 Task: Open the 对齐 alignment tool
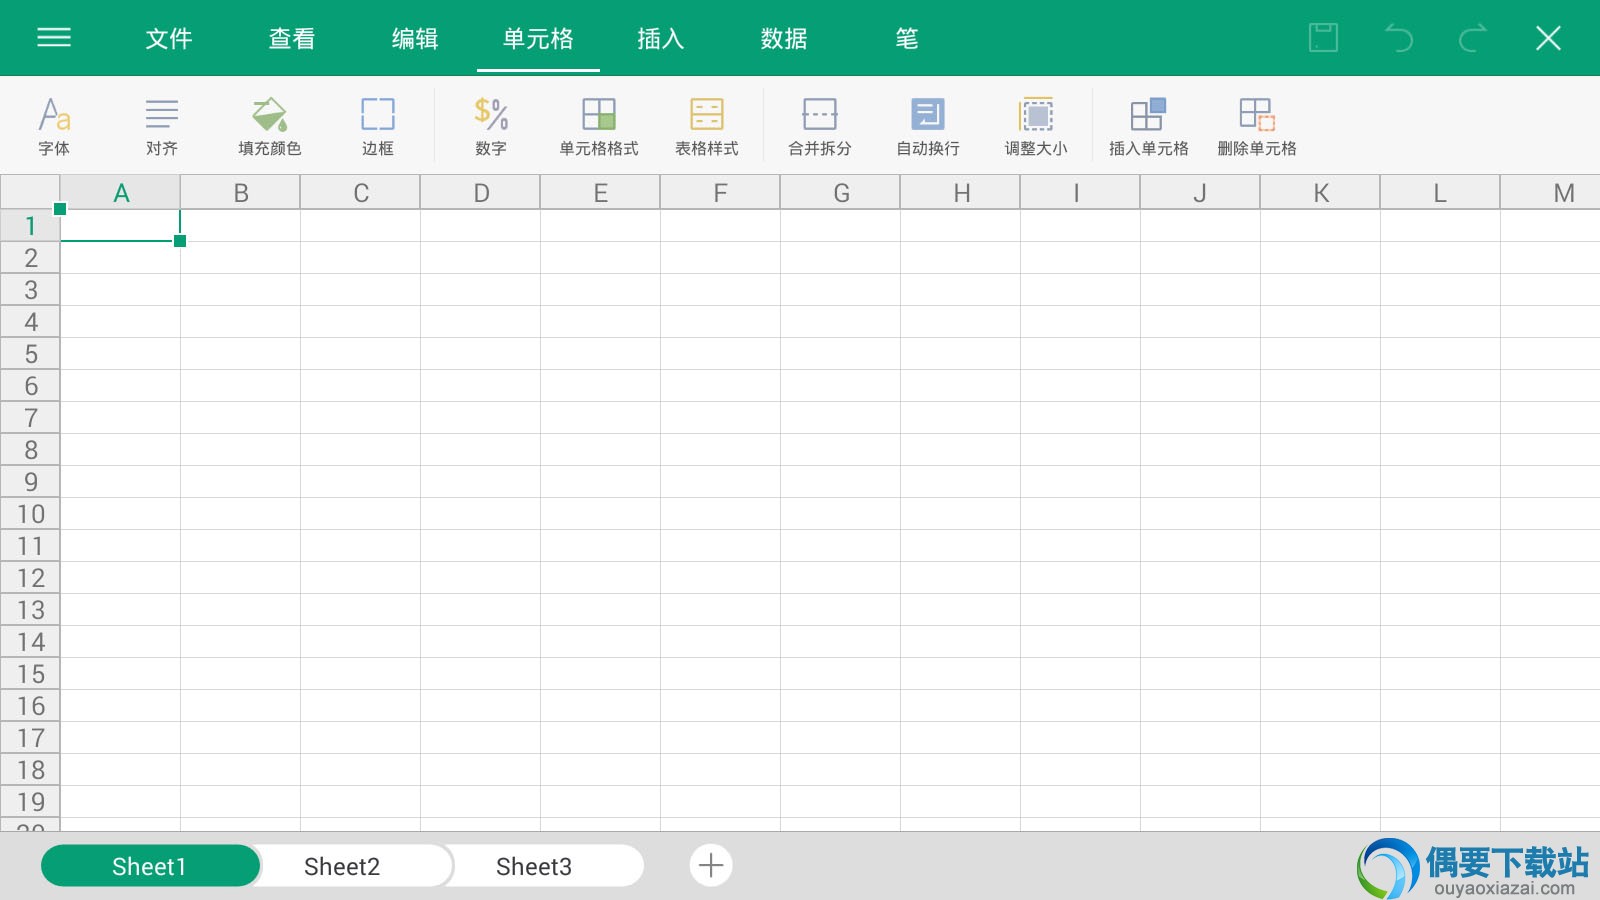[x=162, y=127]
